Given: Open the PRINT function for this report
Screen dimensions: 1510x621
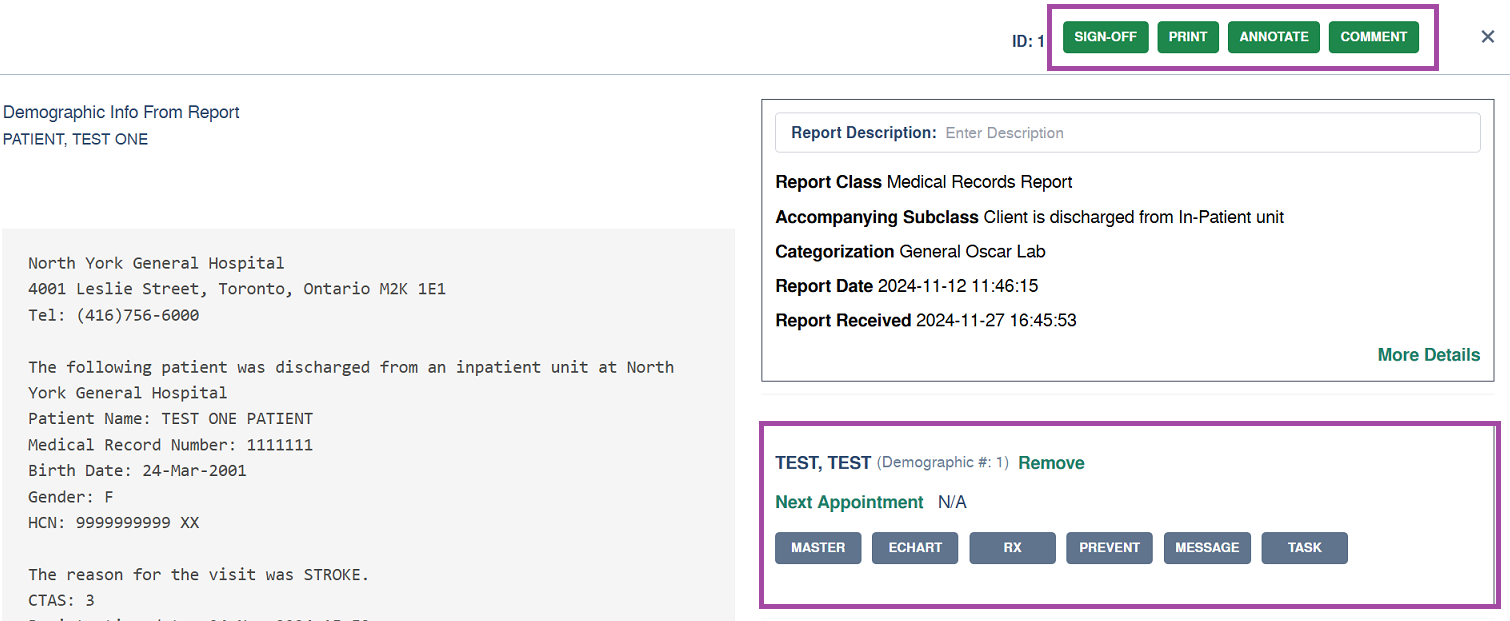Looking at the screenshot, I should (1188, 36).
